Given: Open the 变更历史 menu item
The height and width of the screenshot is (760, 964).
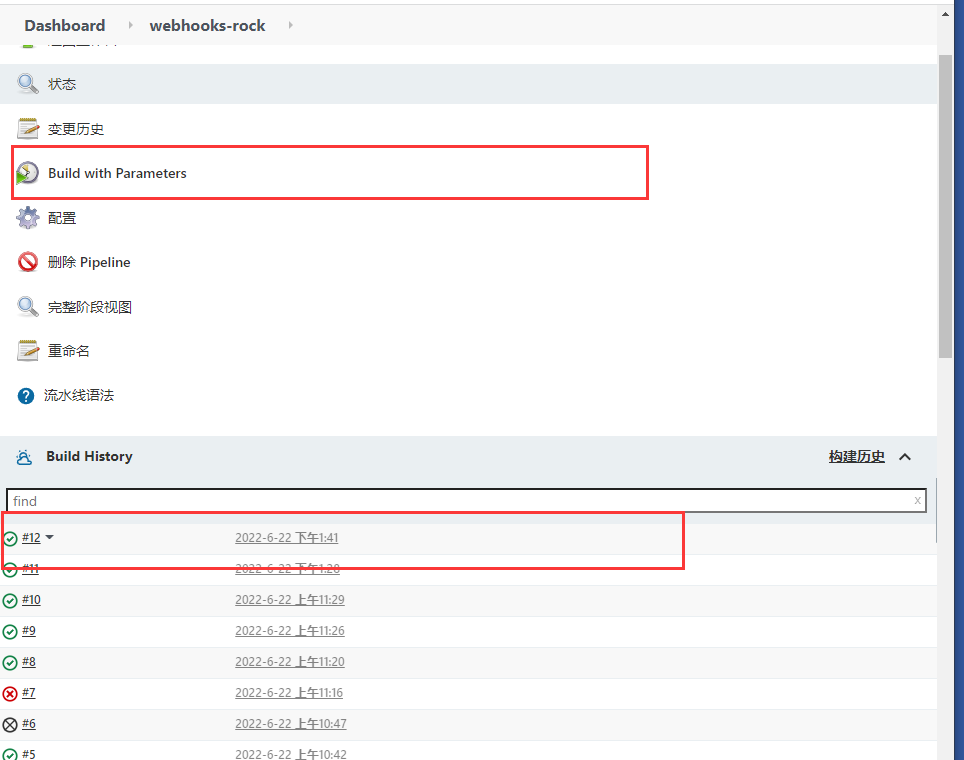Looking at the screenshot, I should (x=76, y=129).
